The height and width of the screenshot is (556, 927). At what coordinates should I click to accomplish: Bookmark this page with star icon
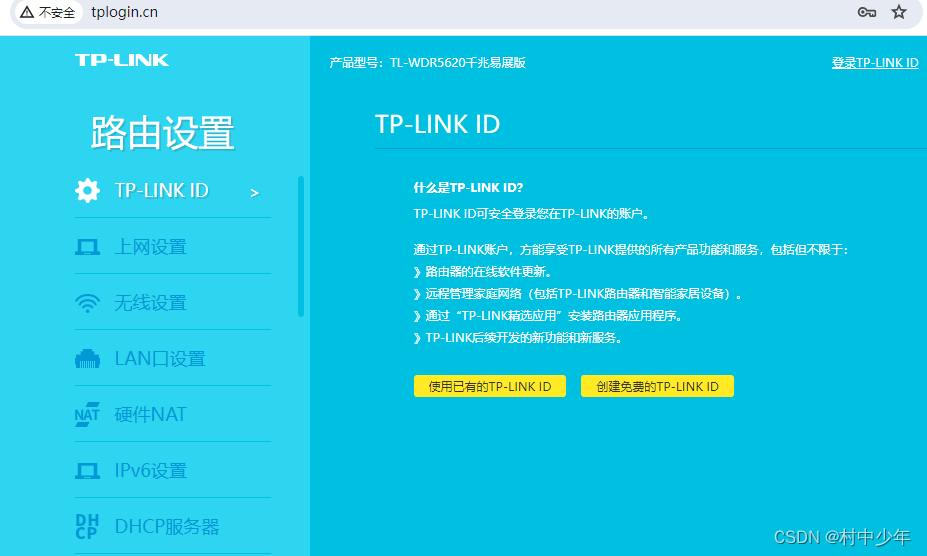tap(899, 12)
